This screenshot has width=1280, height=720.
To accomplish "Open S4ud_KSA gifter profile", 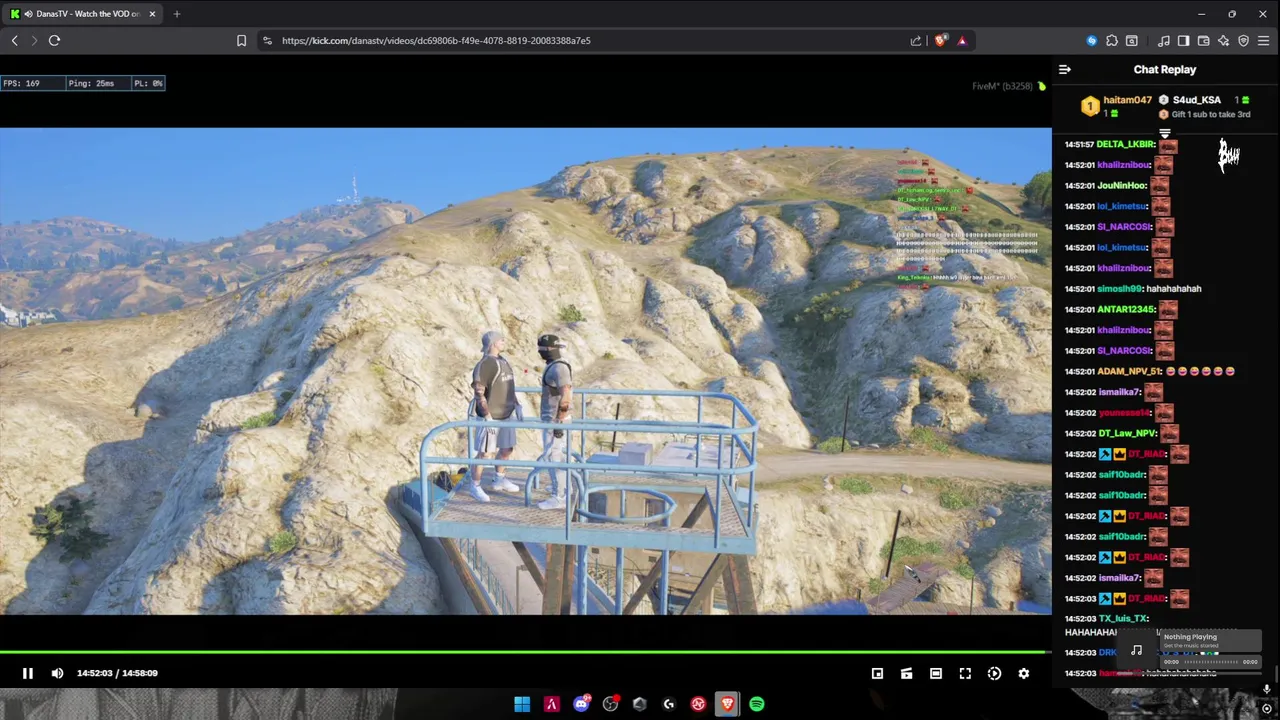I will 1196,100.
